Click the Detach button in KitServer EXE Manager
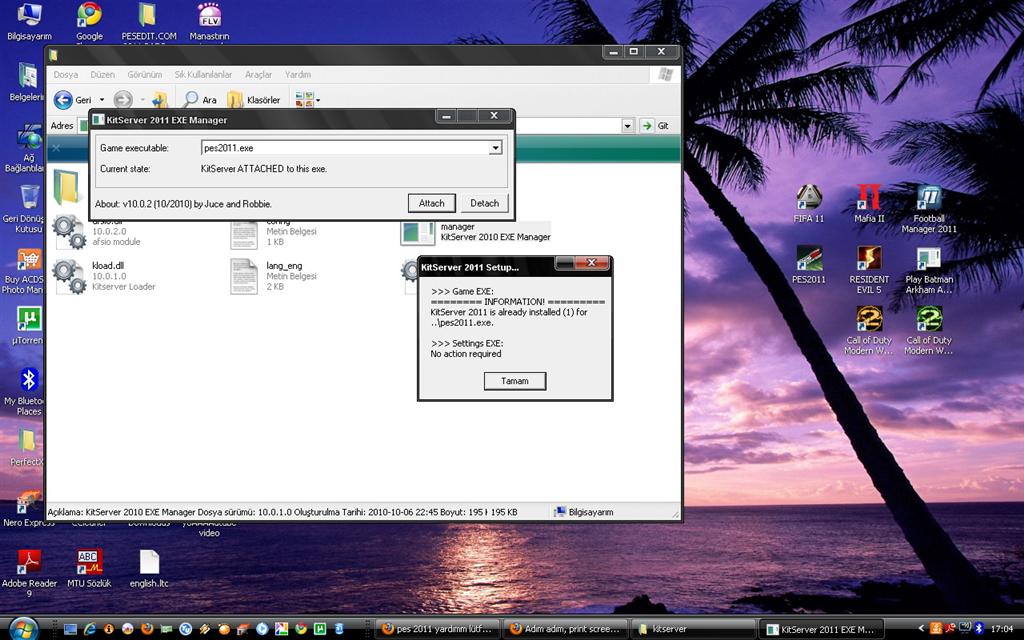This screenshot has height=640, width=1024. tap(485, 203)
